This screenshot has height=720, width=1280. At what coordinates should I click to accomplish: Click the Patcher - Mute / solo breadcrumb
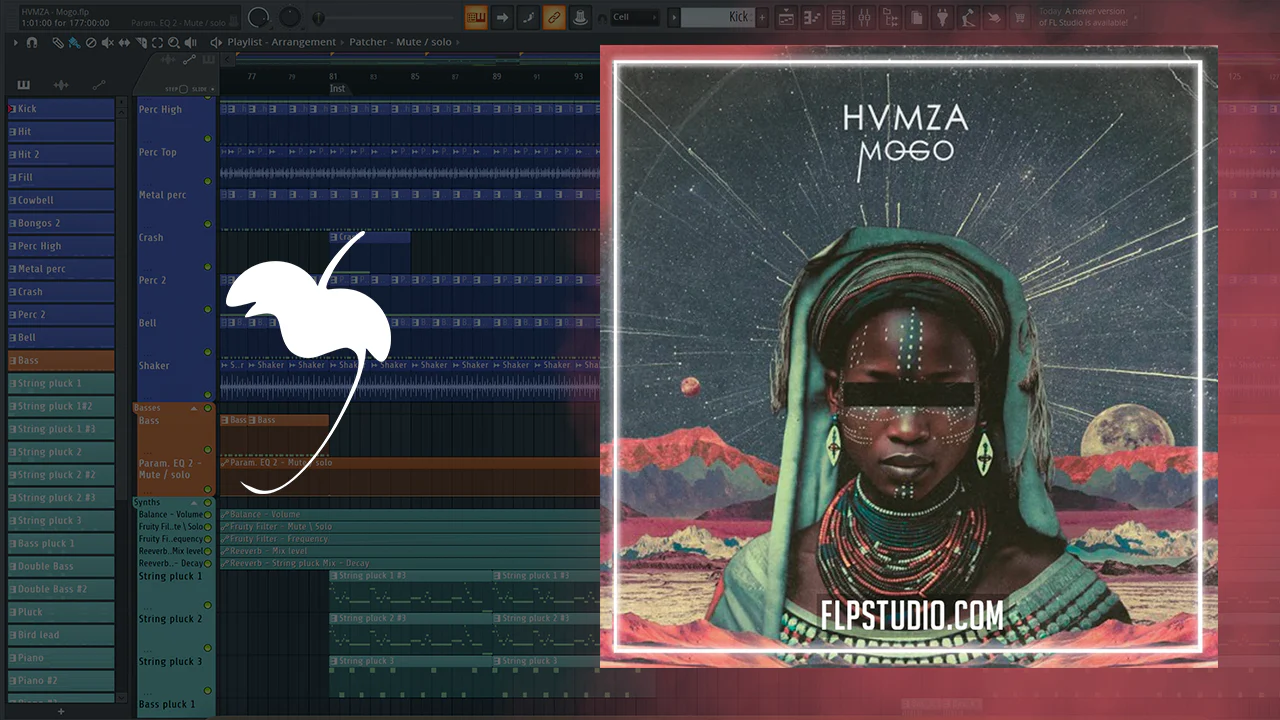click(x=400, y=42)
